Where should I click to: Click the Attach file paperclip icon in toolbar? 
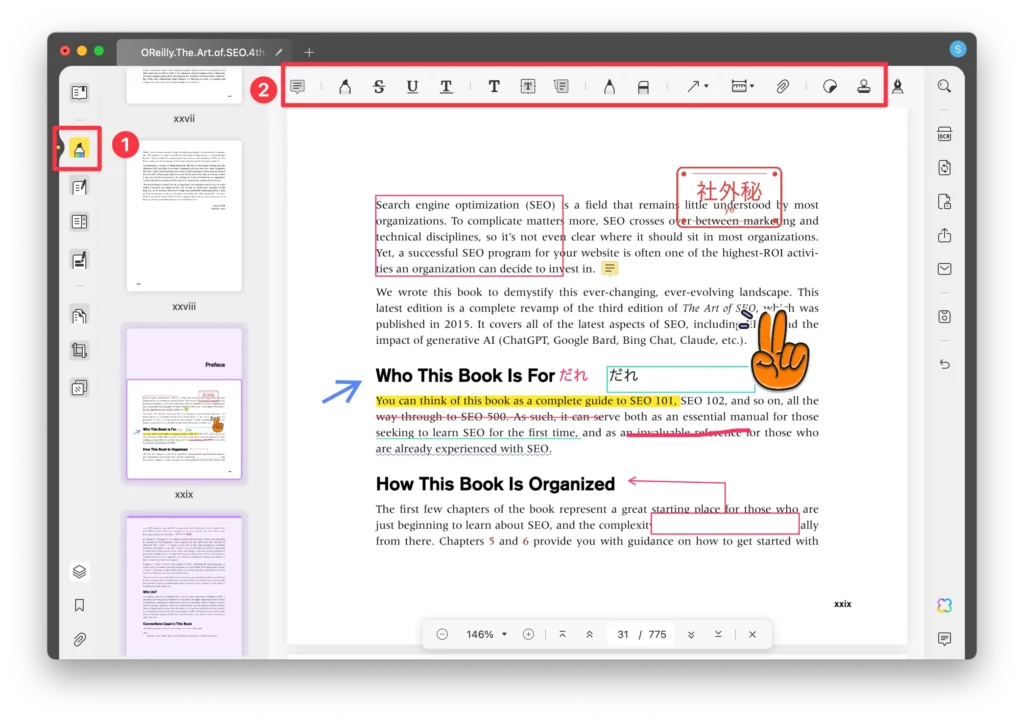(783, 87)
